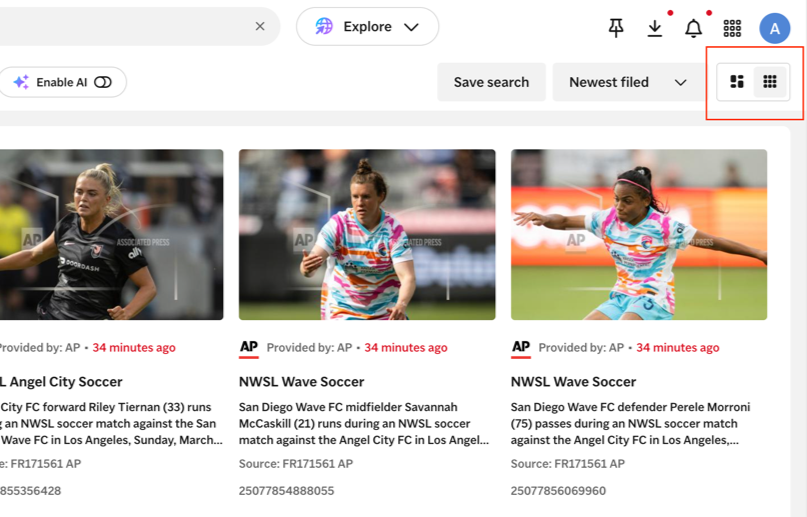Image resolution: width=807 pixels, height=517 pixels.
Task: Open the apps grid launcher icon
Action: pos(732,28)
